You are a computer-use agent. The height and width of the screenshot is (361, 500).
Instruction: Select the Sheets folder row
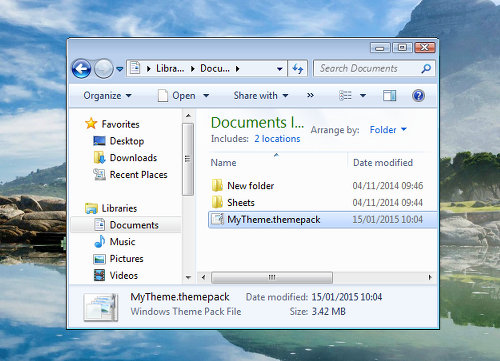(322, 203)
